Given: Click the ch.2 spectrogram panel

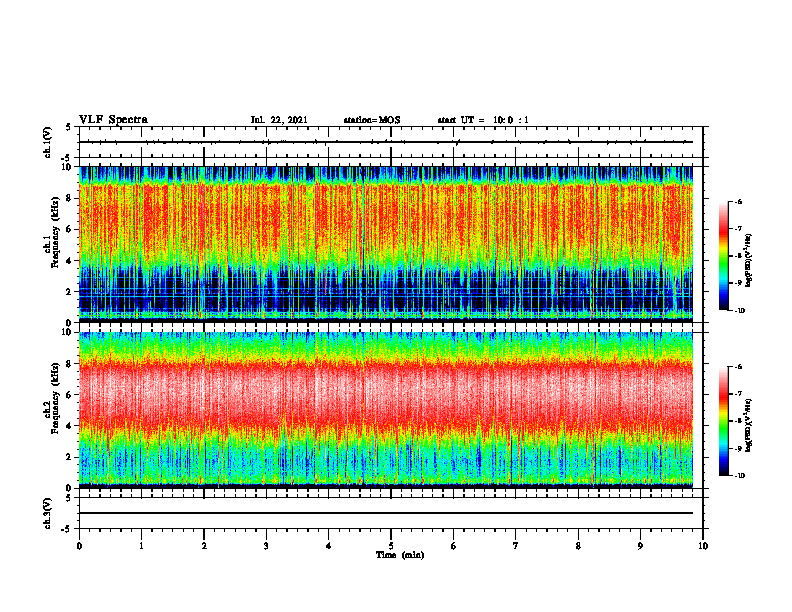Looking at the screenshot, I should (386, 410).
